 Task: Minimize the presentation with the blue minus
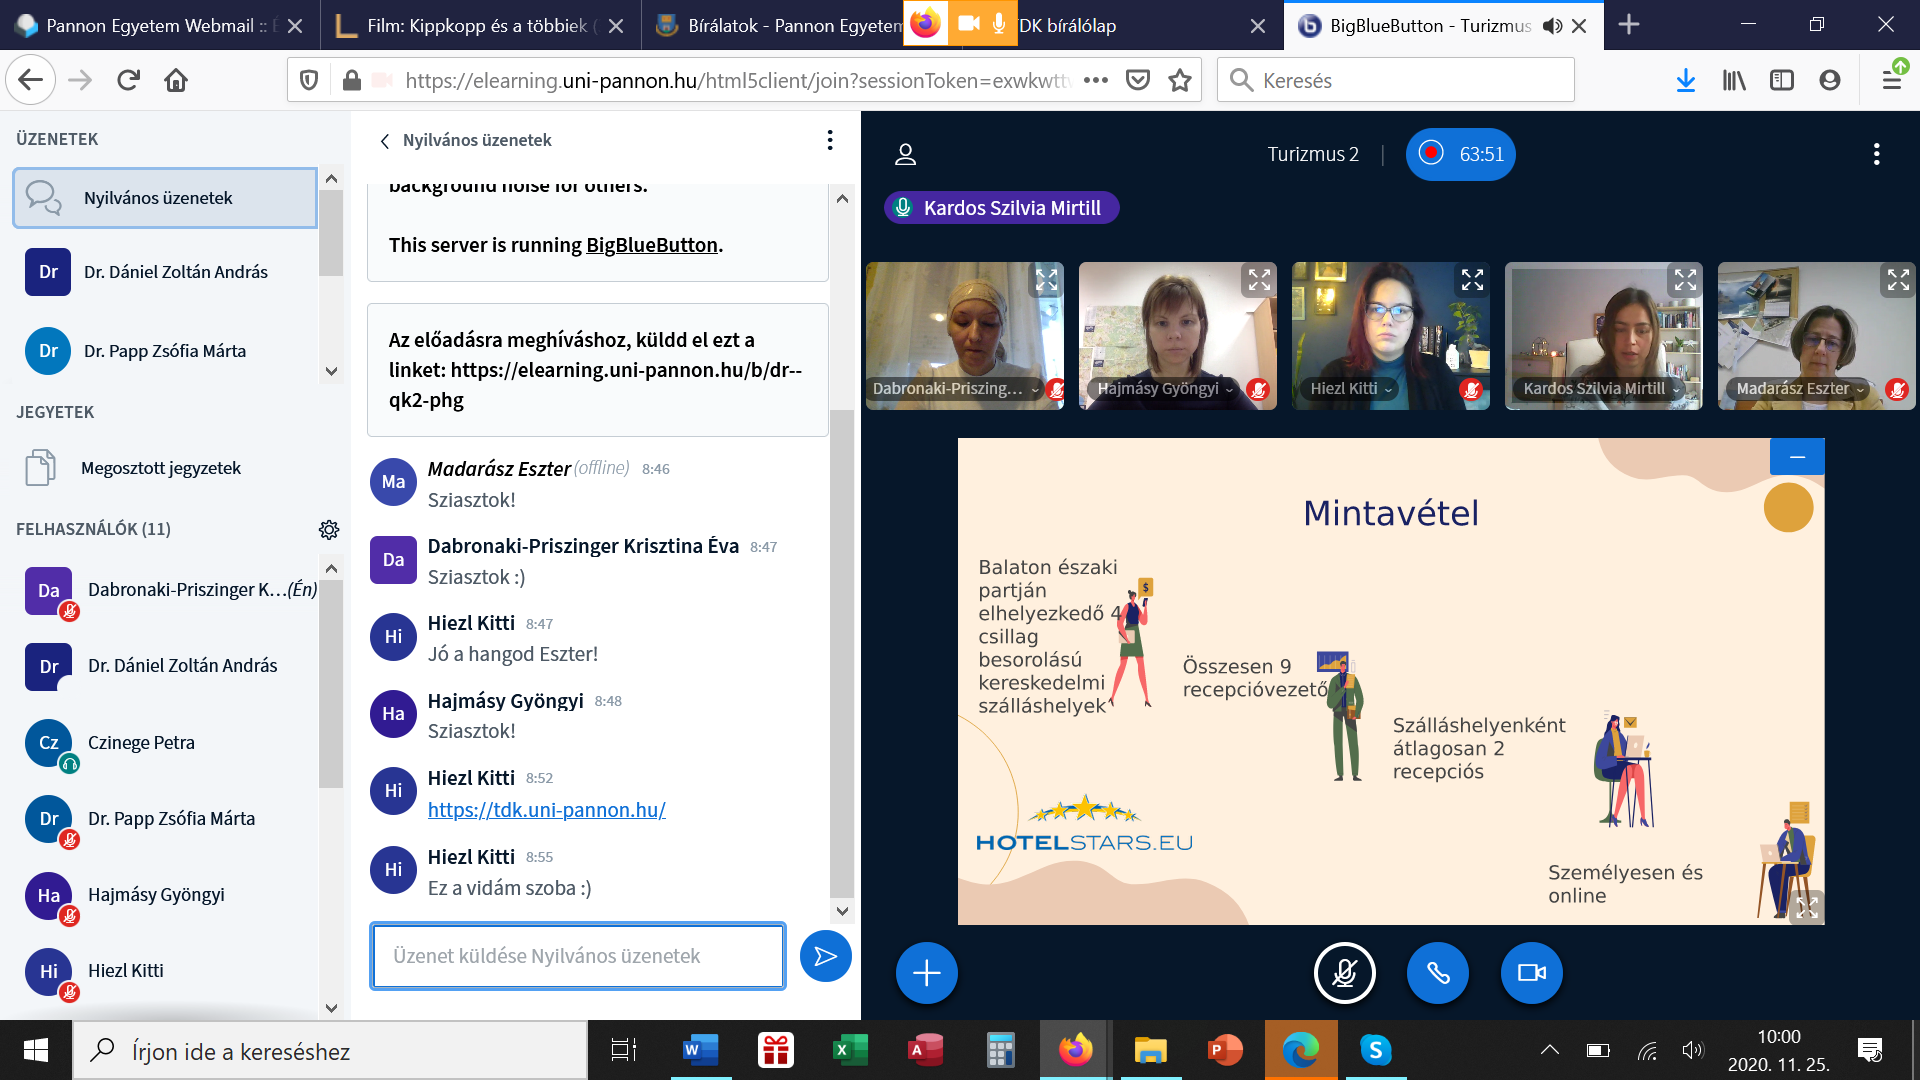point(1797,457)
